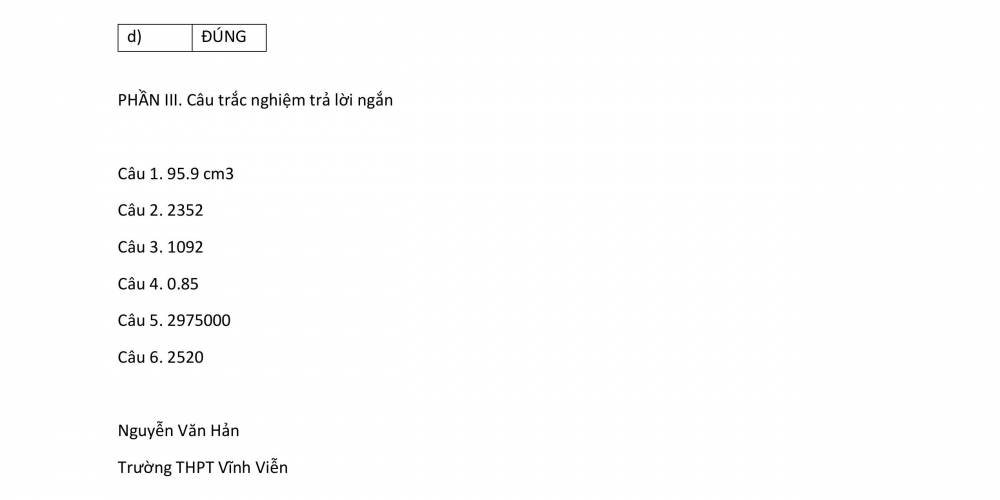
Task: Click the value 0.85
Action: 183,284
